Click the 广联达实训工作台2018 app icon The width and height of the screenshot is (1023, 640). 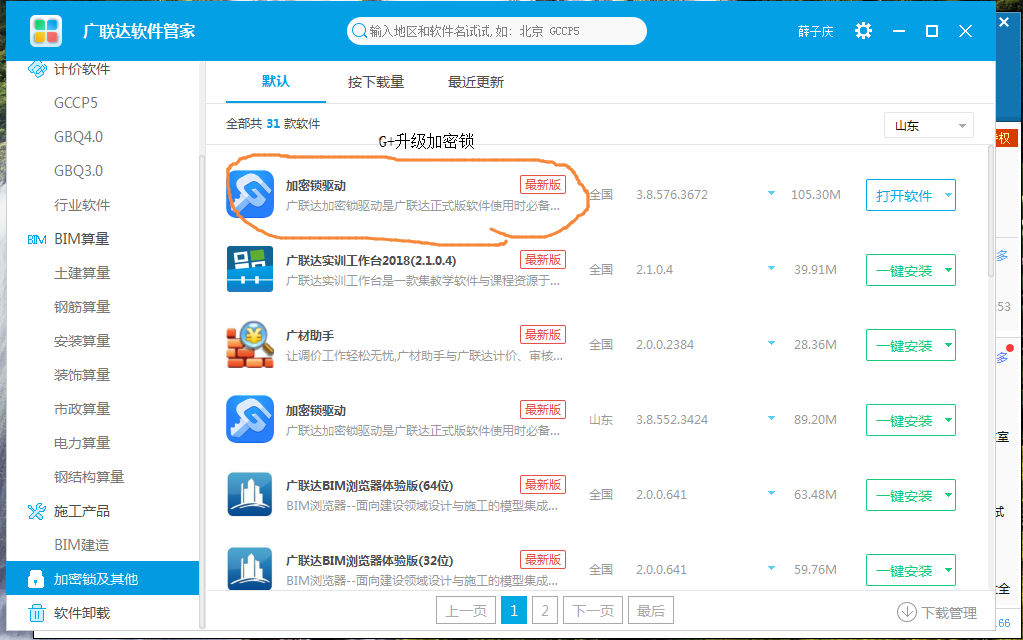click(250, 269)
